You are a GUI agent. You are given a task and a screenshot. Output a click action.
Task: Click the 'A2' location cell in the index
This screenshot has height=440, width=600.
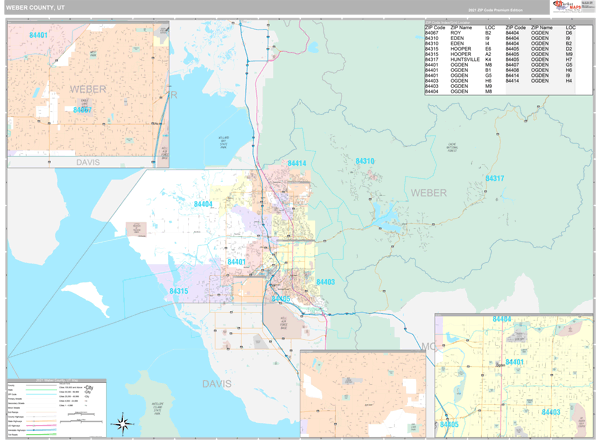488,54
